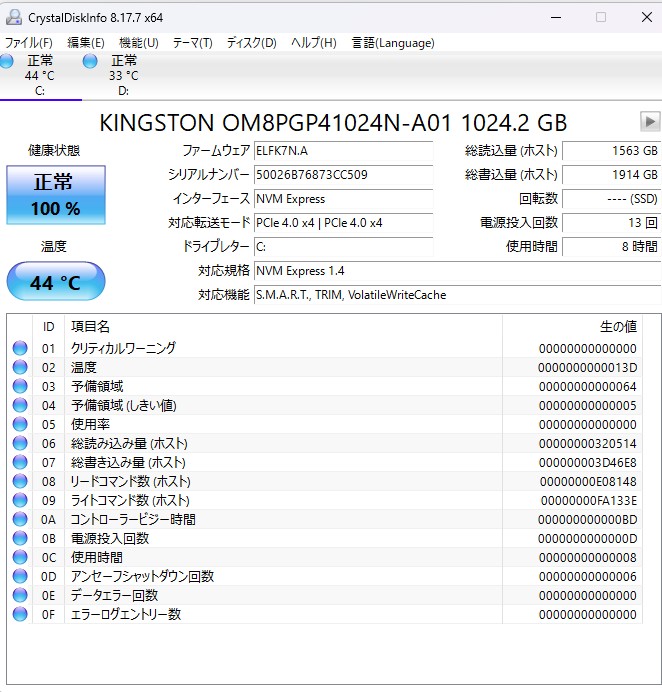Select raw value 000000003D46E8

587,462
